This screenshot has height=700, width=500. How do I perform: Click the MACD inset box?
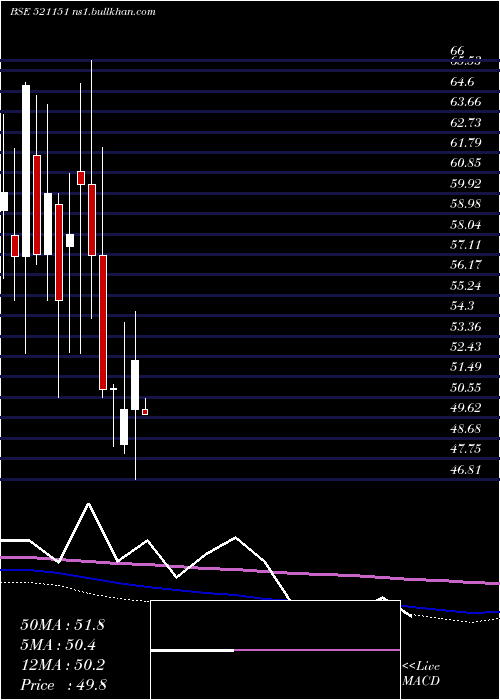coord(275,650)
